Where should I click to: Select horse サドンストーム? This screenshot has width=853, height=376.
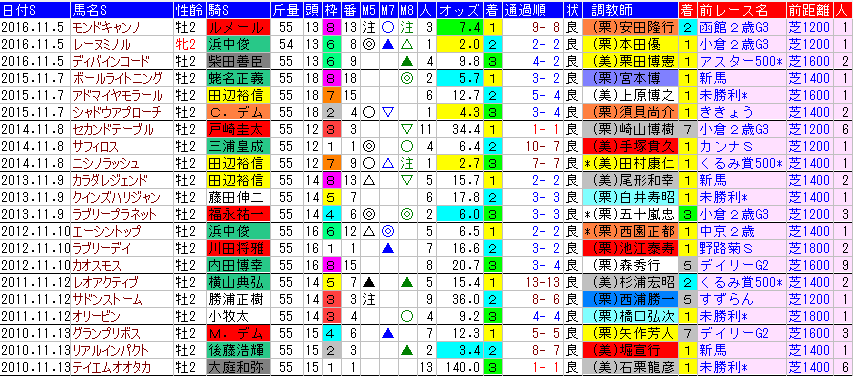107,300
